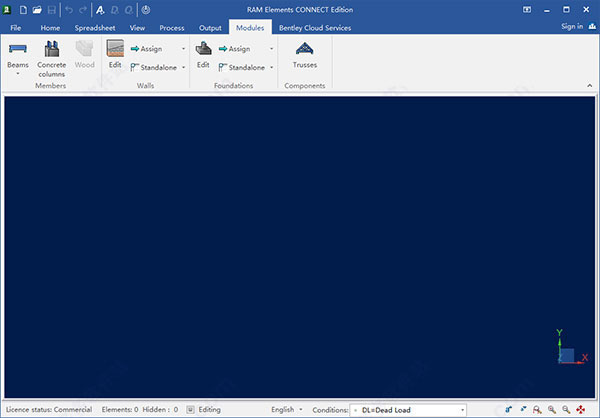Click the zoom window magnifier icon
Viewport: 600px width, 418px height.
[537, 410]
